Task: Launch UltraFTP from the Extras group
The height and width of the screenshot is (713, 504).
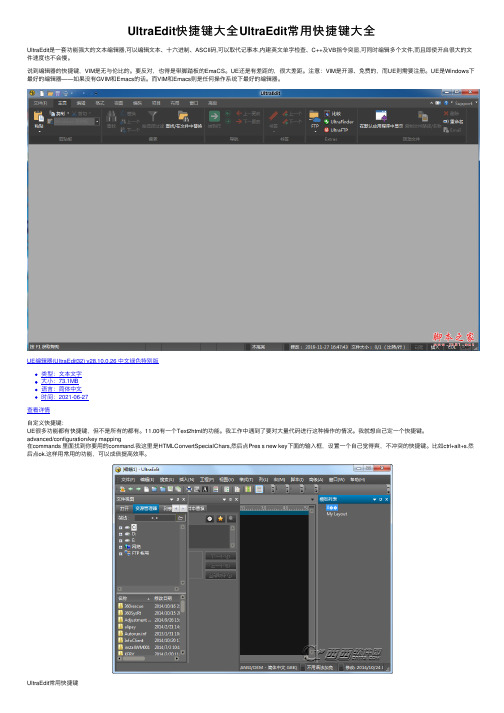Action: (x=336, y=130)
